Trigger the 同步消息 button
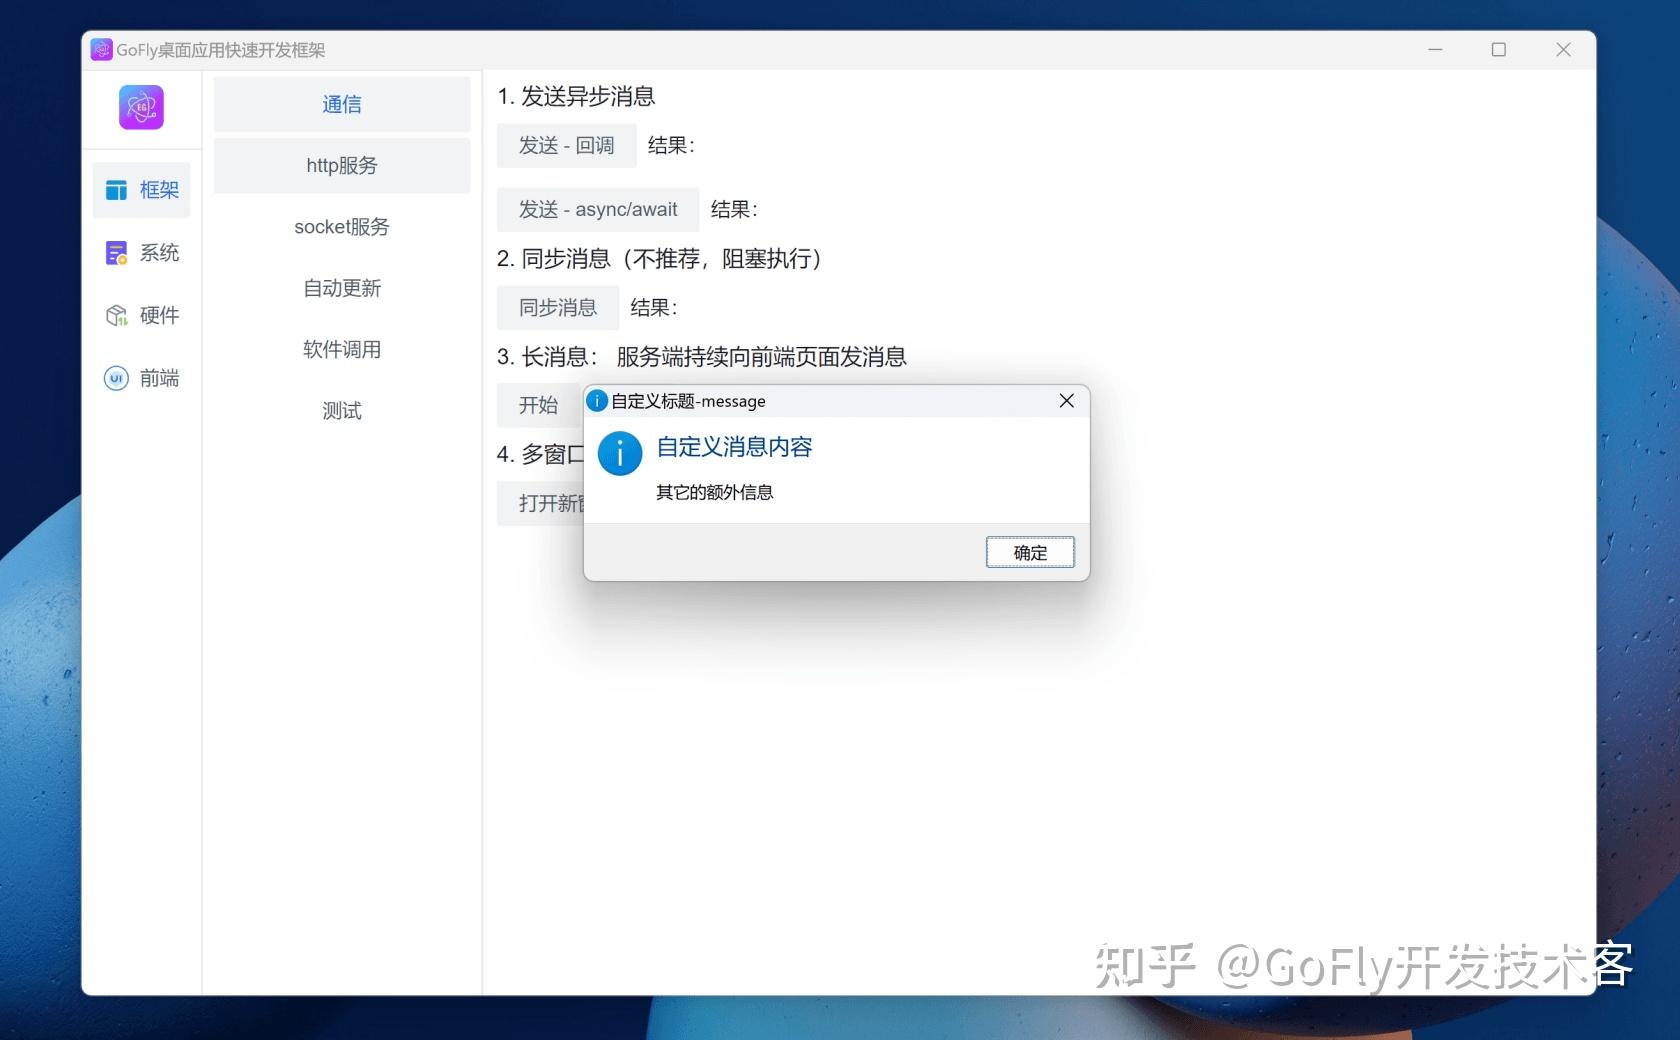 click(557, 307)
